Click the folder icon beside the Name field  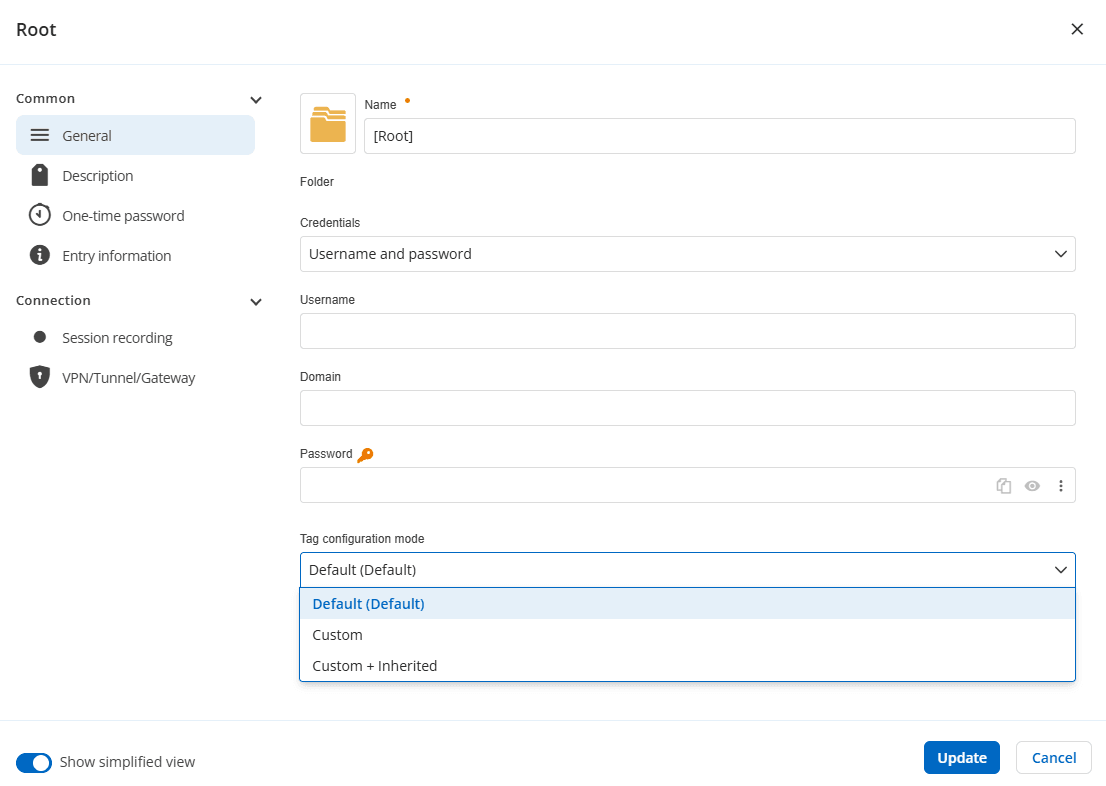tap(327, 122)
